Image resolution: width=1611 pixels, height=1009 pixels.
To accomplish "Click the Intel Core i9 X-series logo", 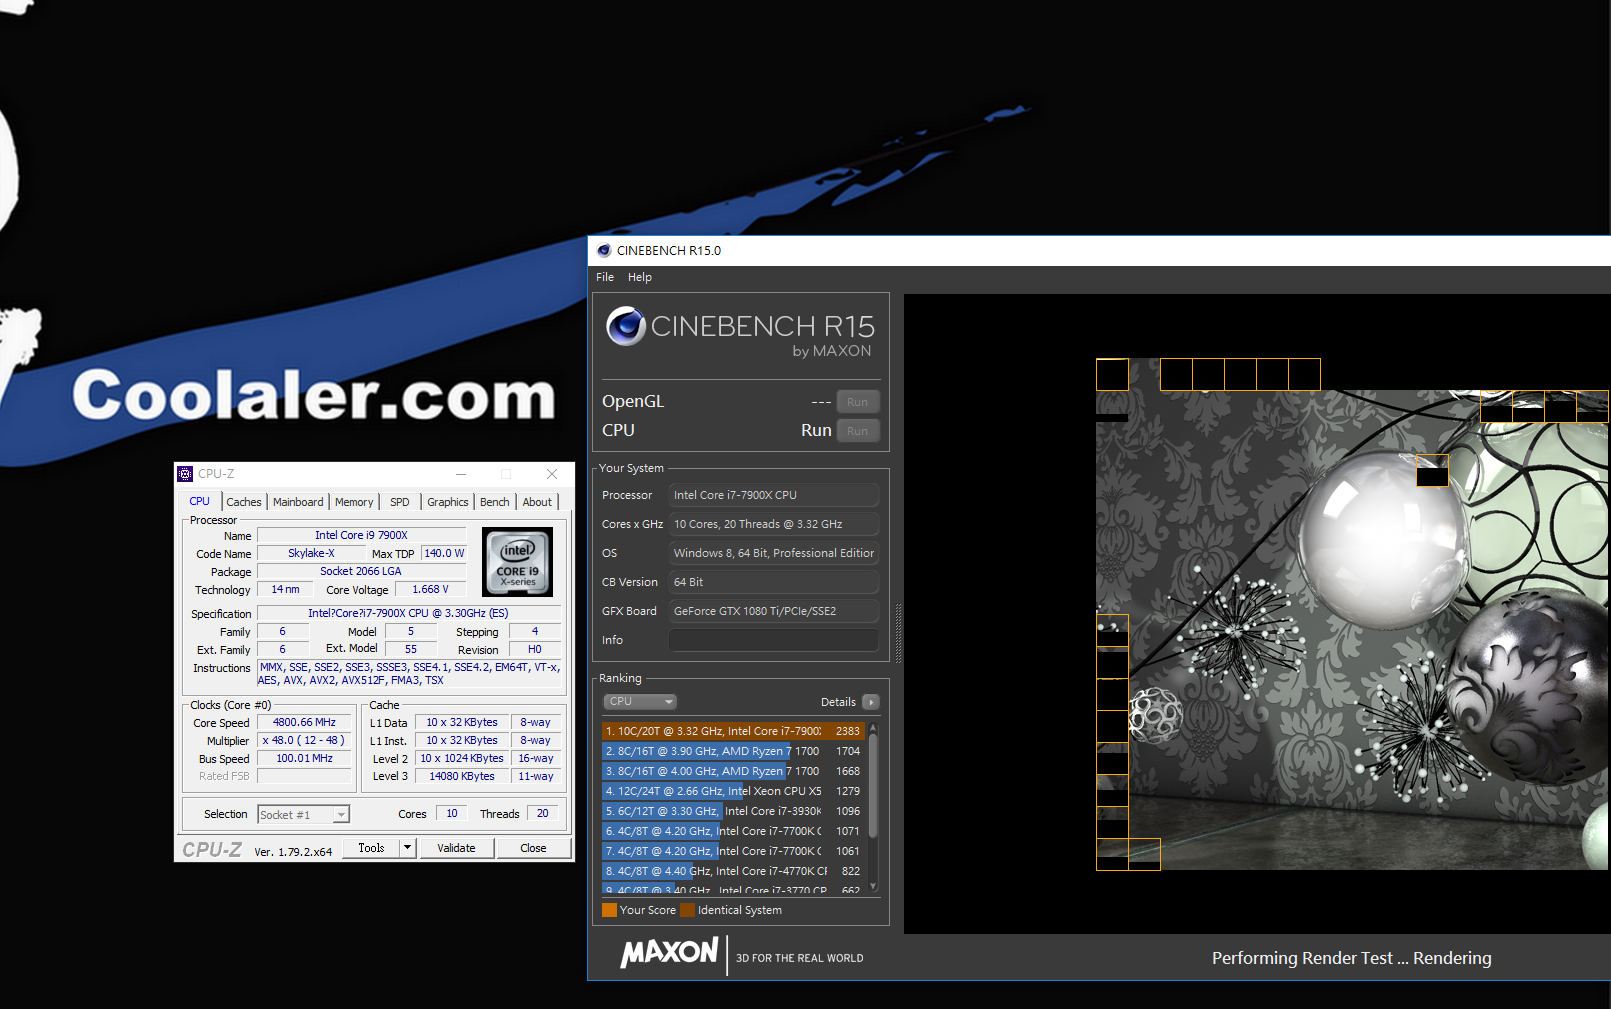I will pyautogui.click(x=518, y=563).
